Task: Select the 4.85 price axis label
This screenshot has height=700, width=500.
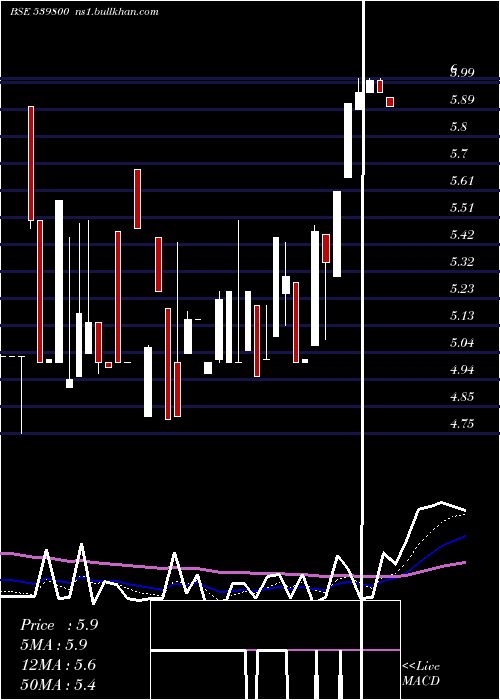Action: click(x=462, y=396)
